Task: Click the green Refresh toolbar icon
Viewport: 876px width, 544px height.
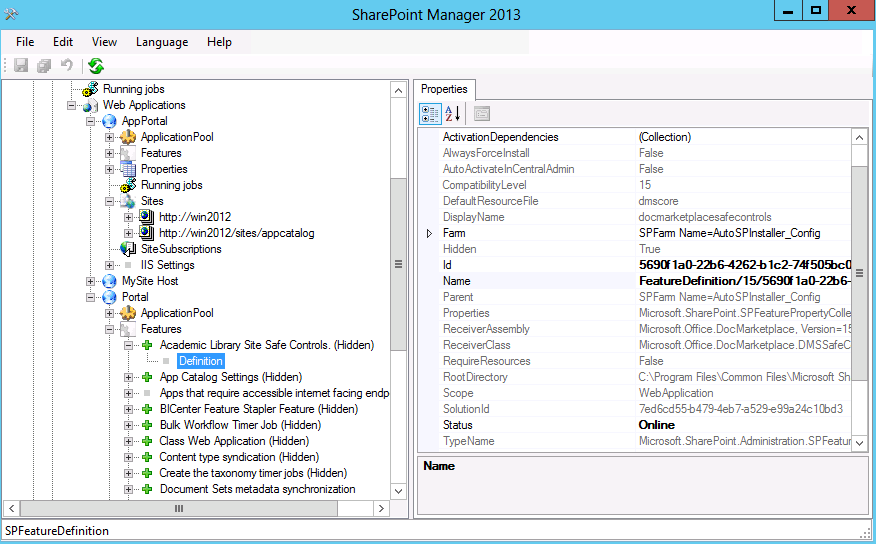Action: click(x=96, y=65)
